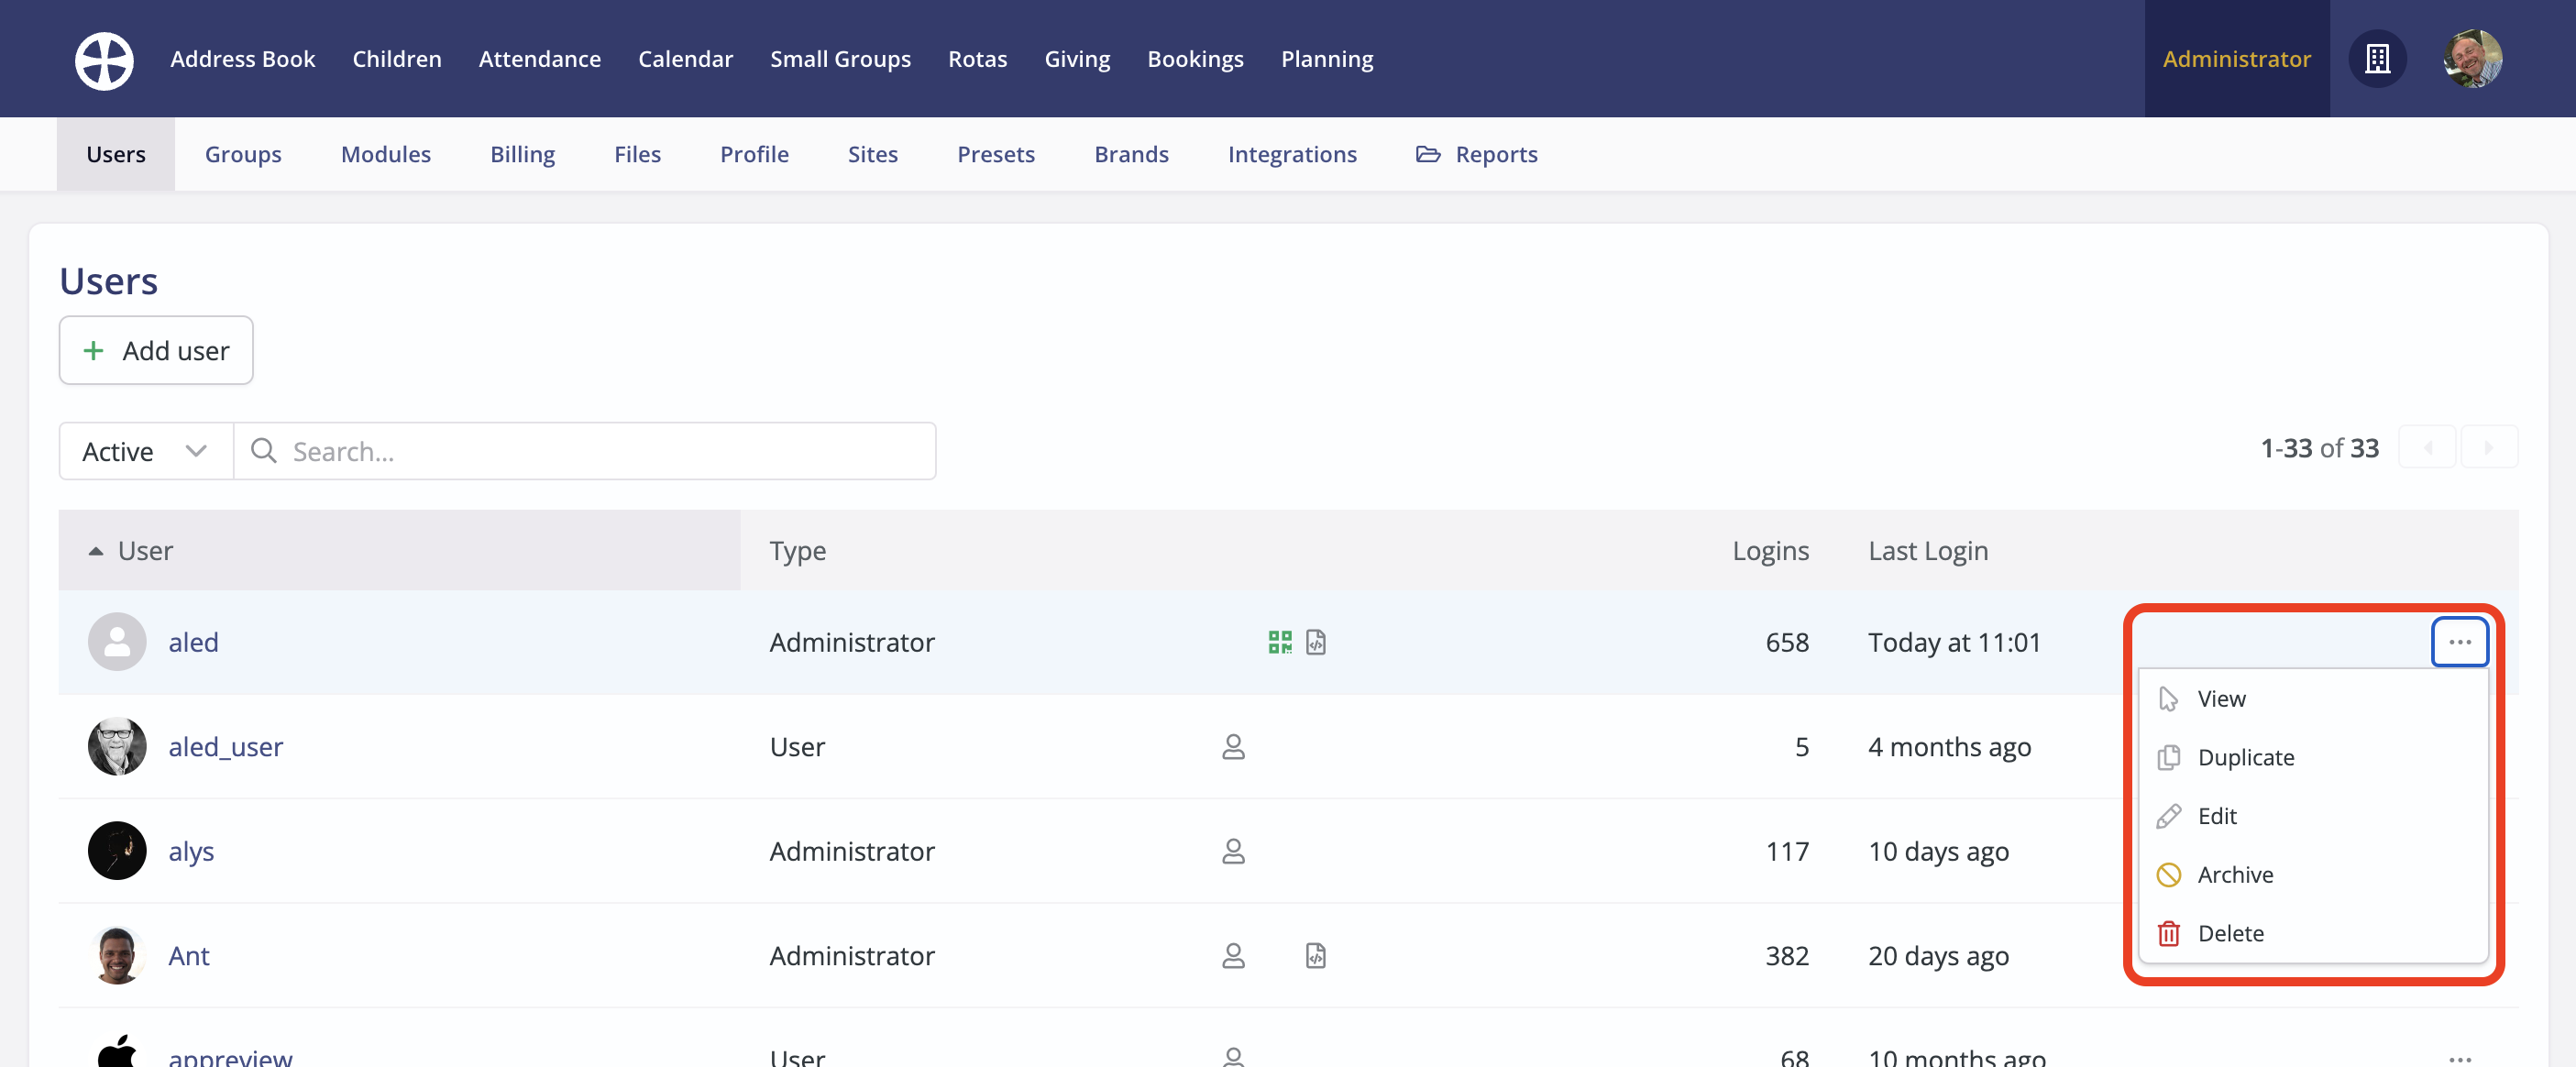This screenshot has width=2576, height=1067.
Task: Open the Active status filter dropdown
Action: pyautogui.click(x=143, y=451)
